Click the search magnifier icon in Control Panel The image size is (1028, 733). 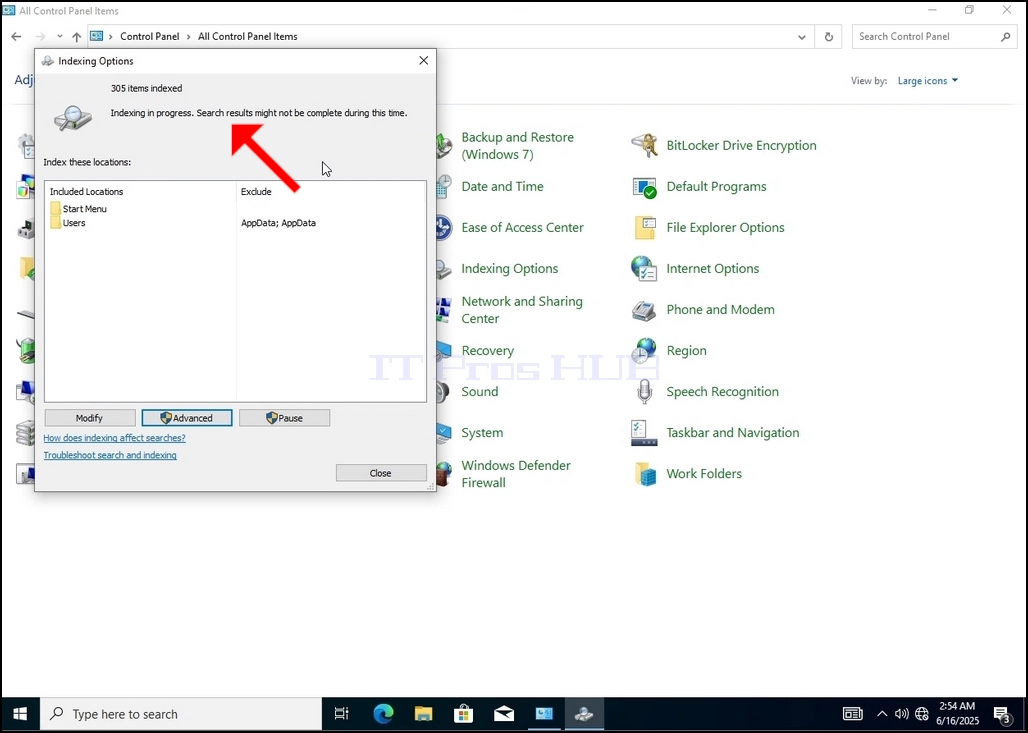(1005, 37)
